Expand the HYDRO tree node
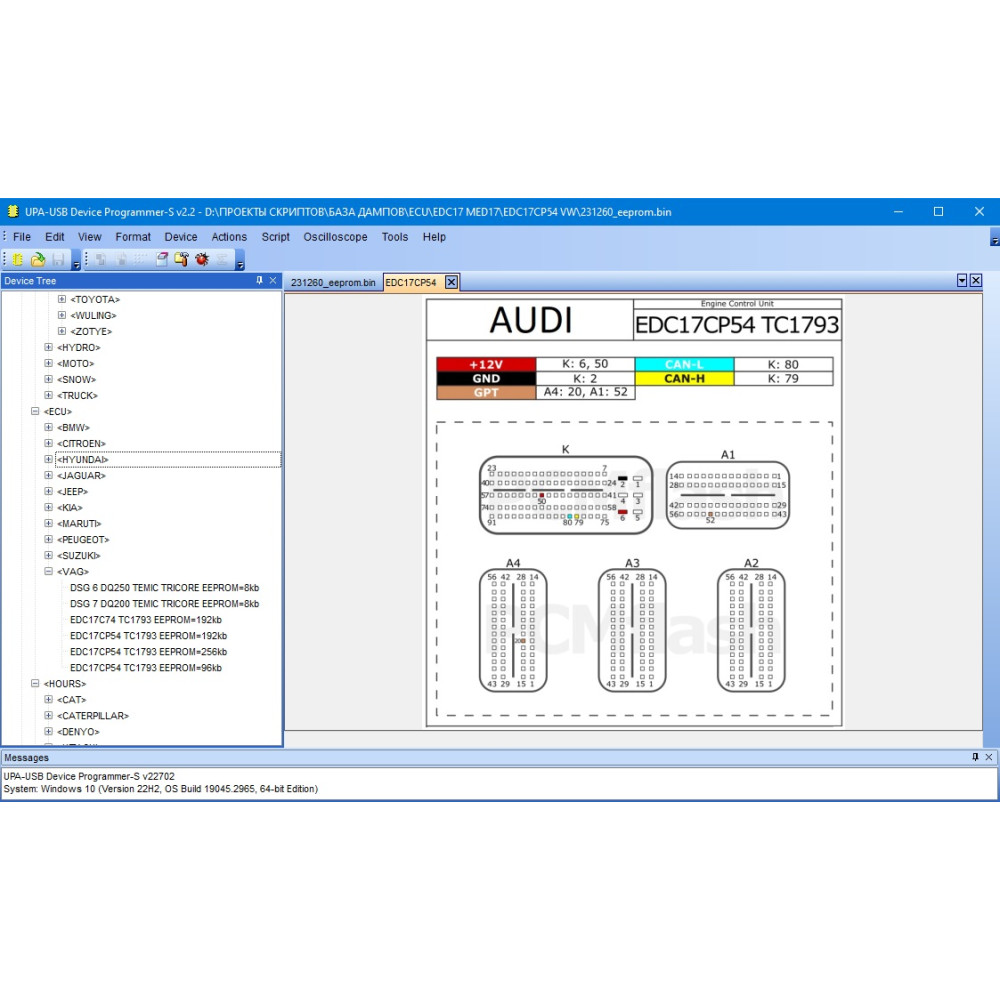The image size is (1000, 1000). tap(48, 347)
